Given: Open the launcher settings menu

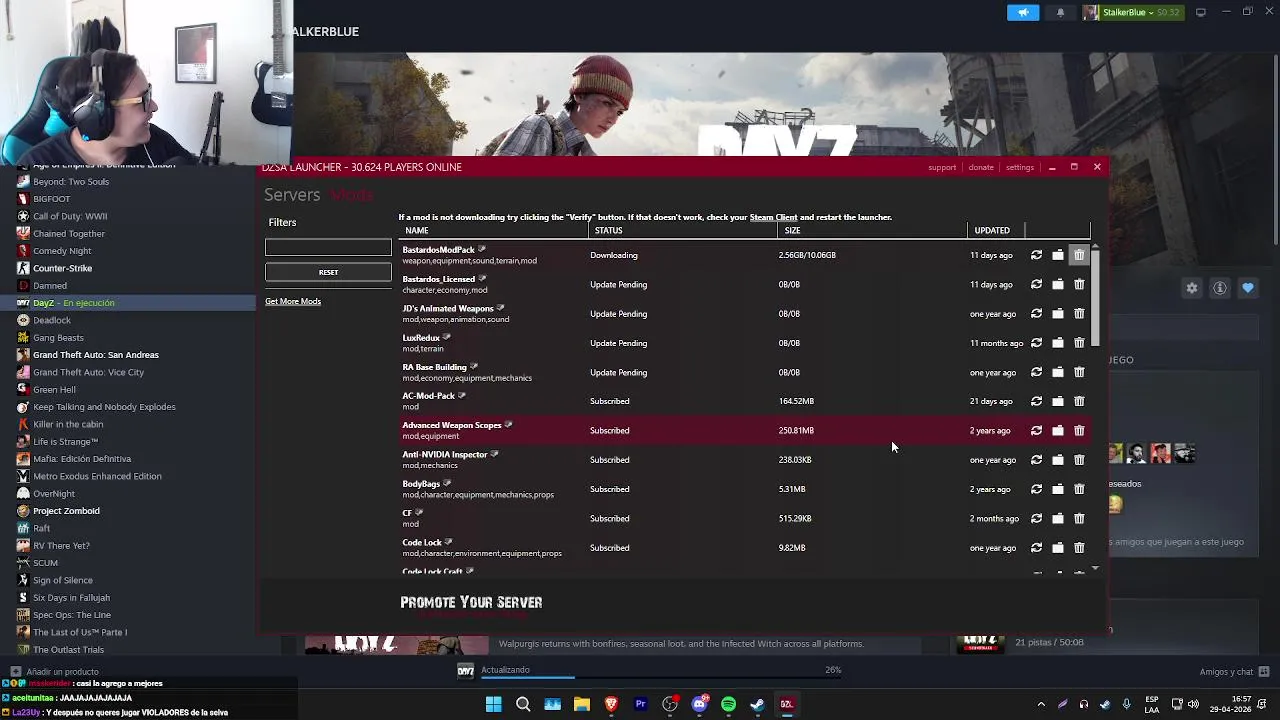Looking at the screenshot, I should click(1020, 168).
